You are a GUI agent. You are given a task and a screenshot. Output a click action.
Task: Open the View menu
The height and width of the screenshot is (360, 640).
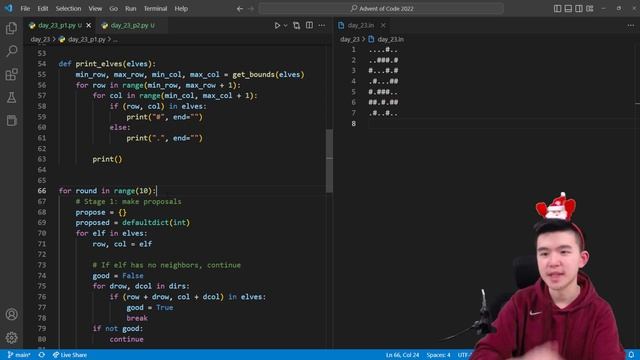[95, 9]
